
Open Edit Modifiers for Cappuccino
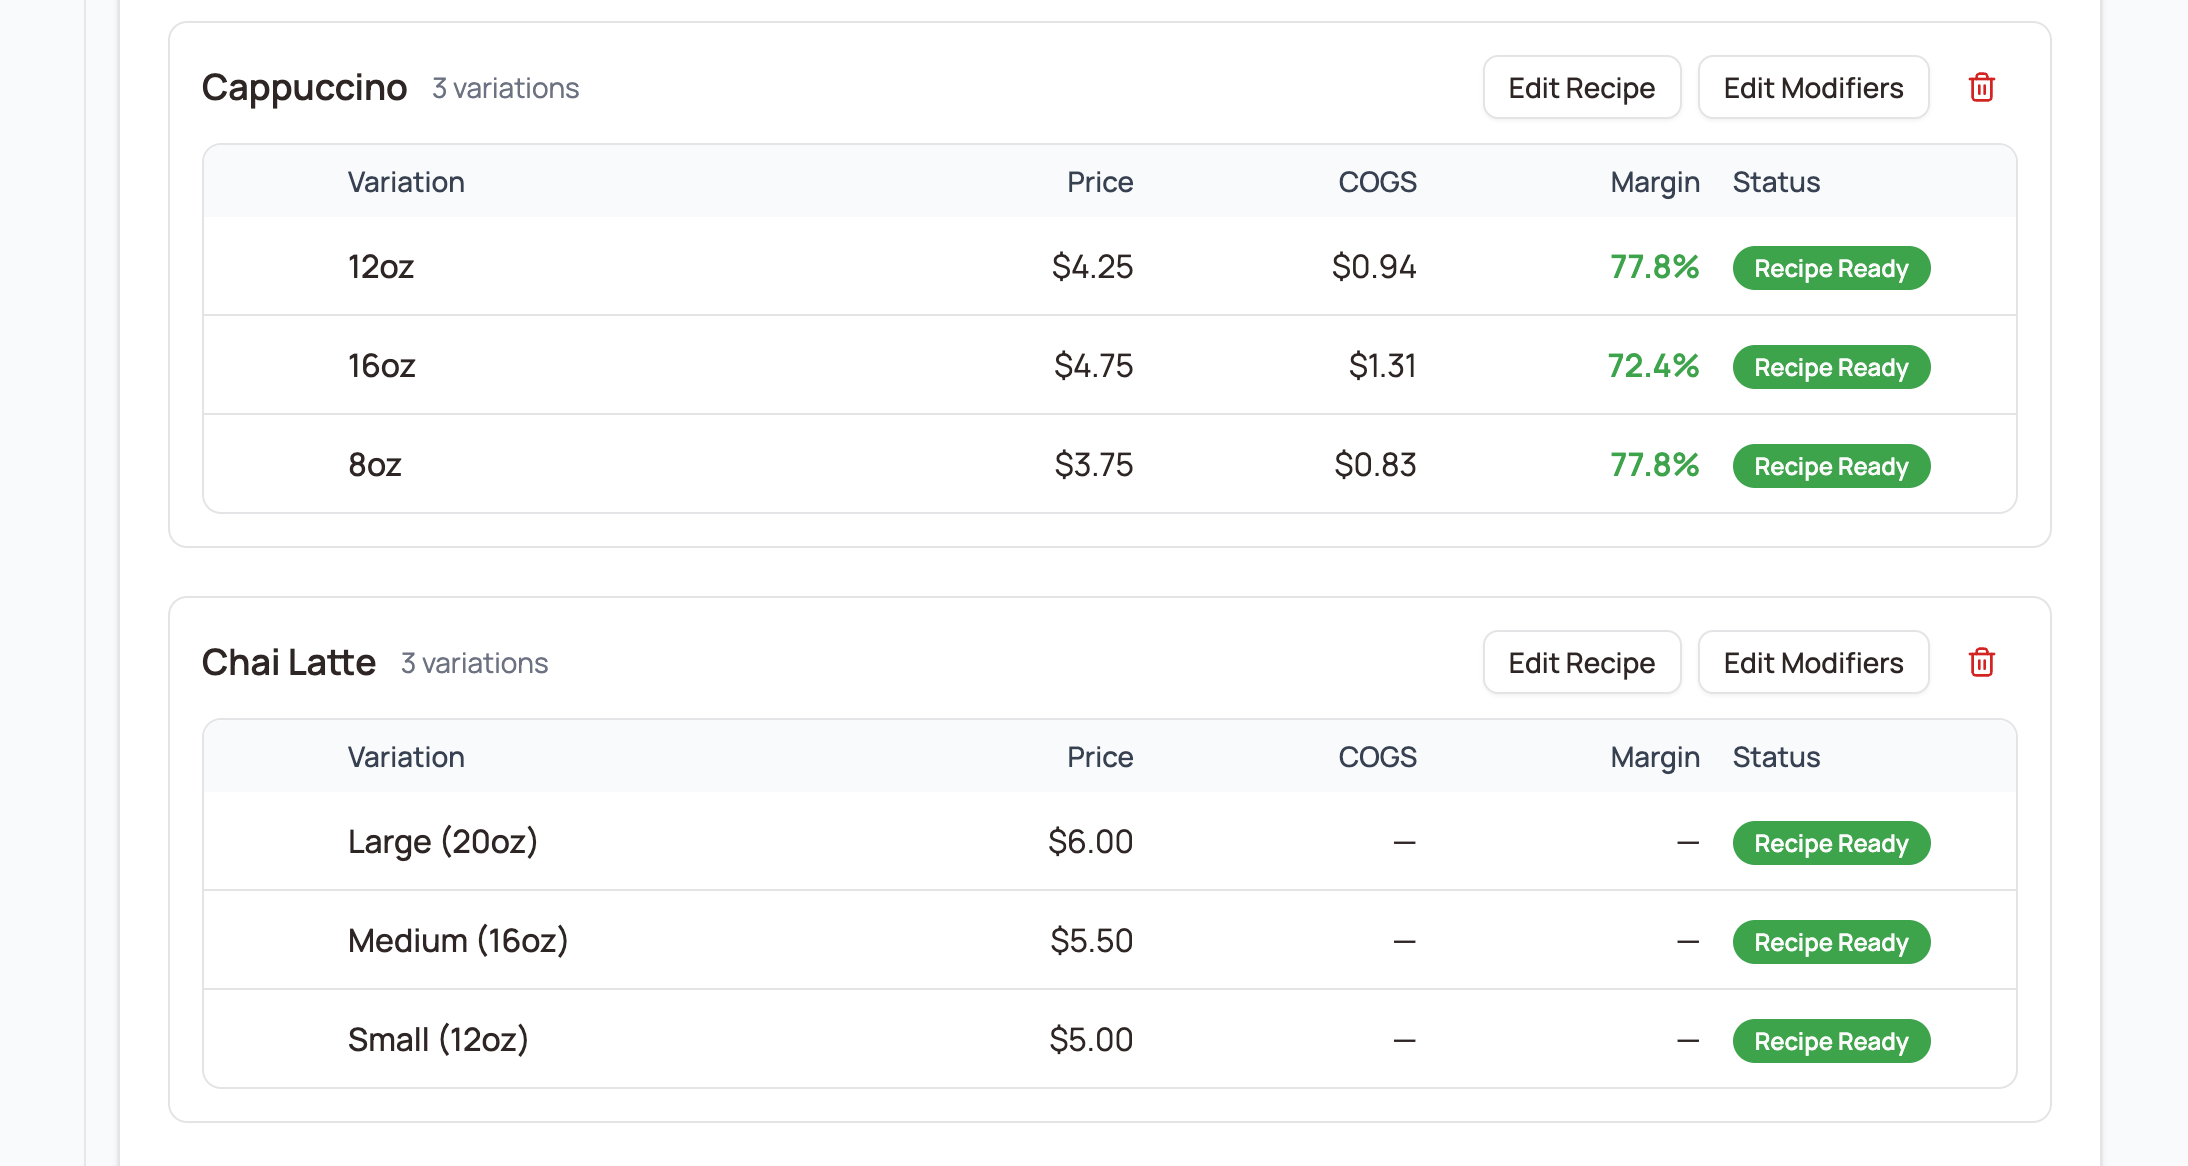point(1813,87)
